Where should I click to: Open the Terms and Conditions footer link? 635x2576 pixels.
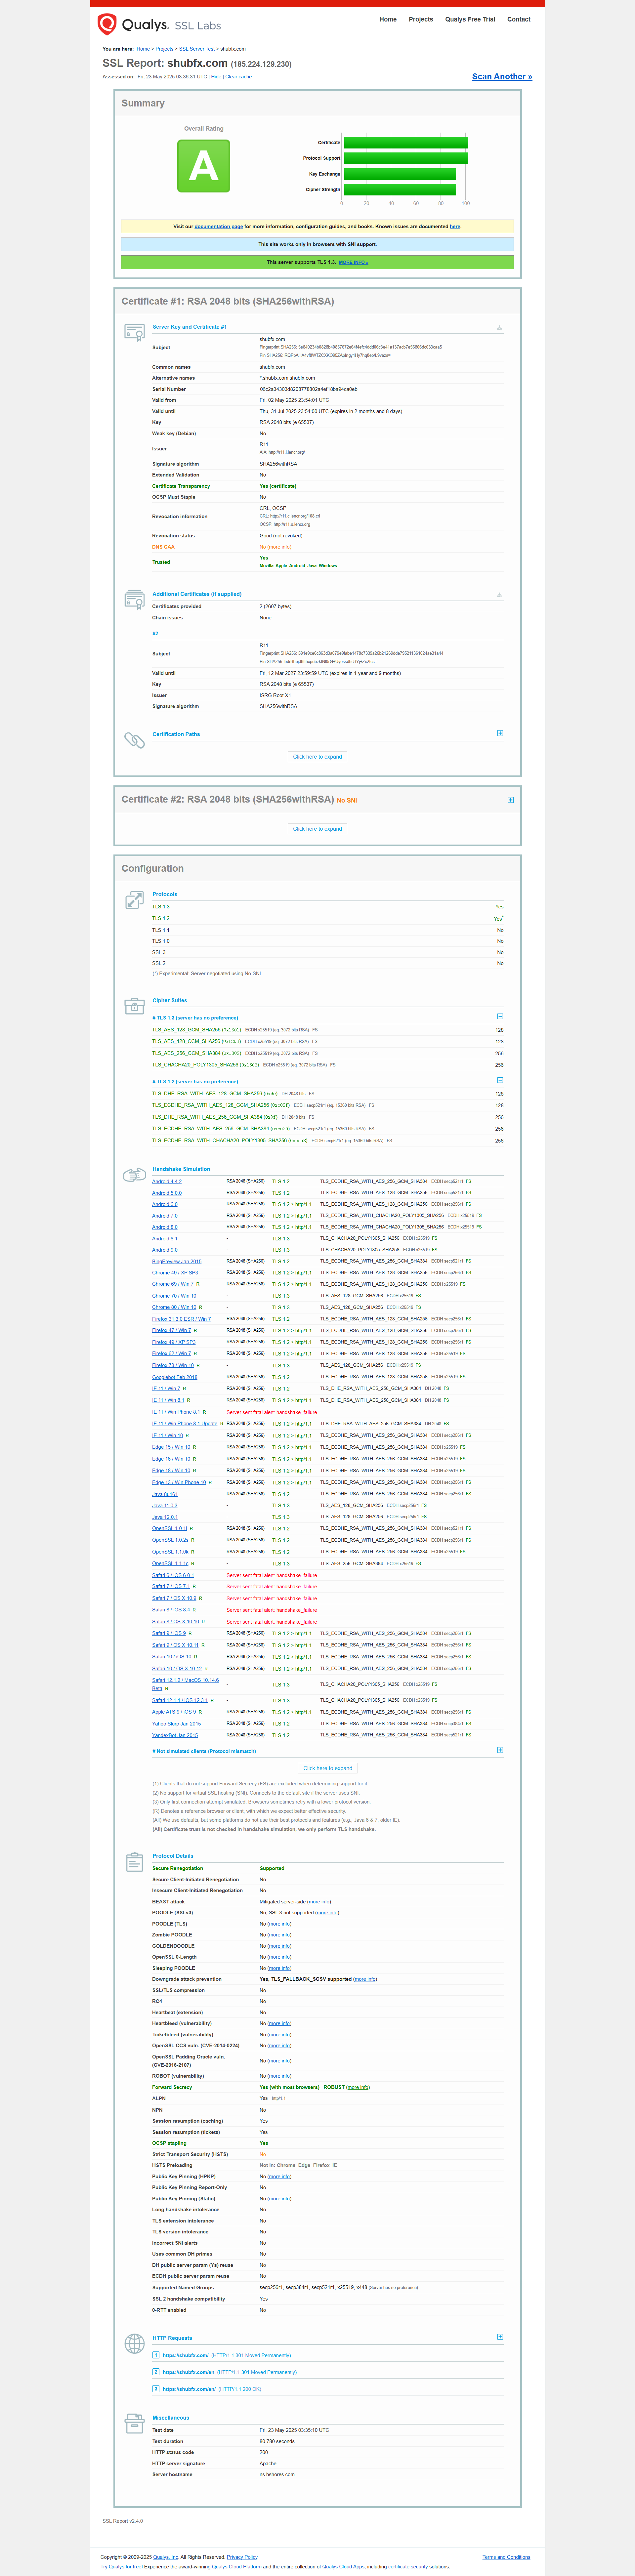(506, 2557)
